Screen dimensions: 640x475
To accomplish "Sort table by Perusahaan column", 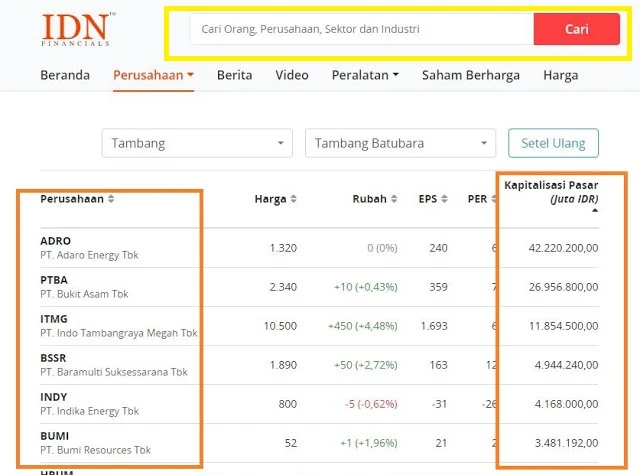I will [77, 199].
